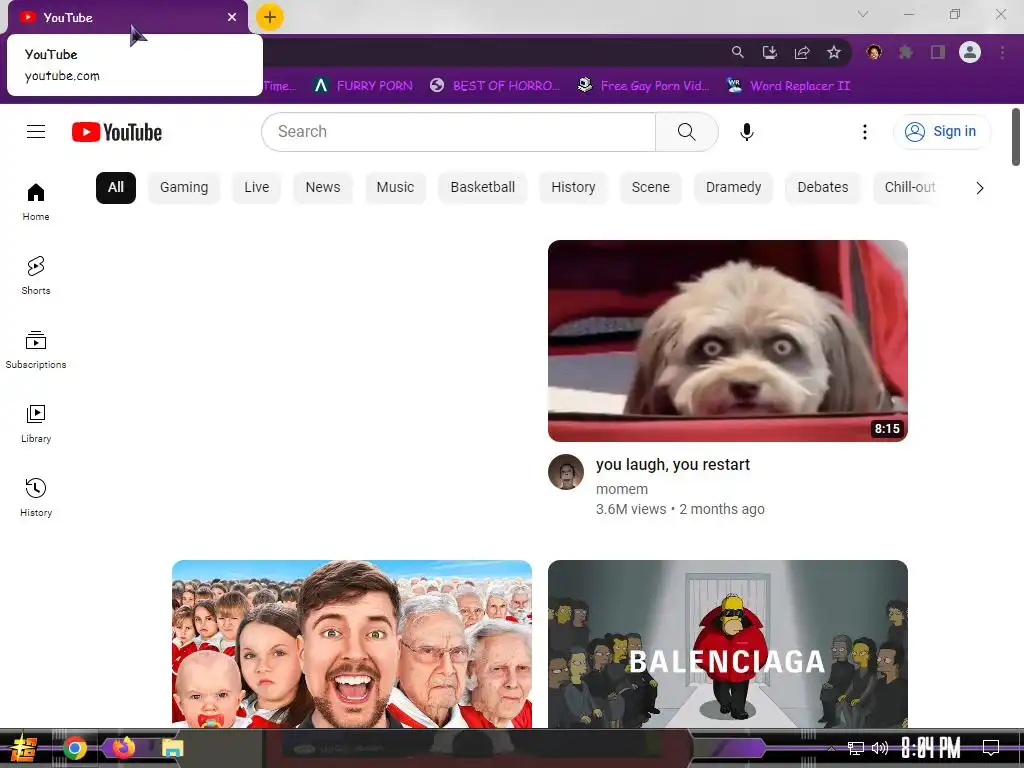Open the momem channel name link
1024x768 pixels.
[x=622, y=489]
